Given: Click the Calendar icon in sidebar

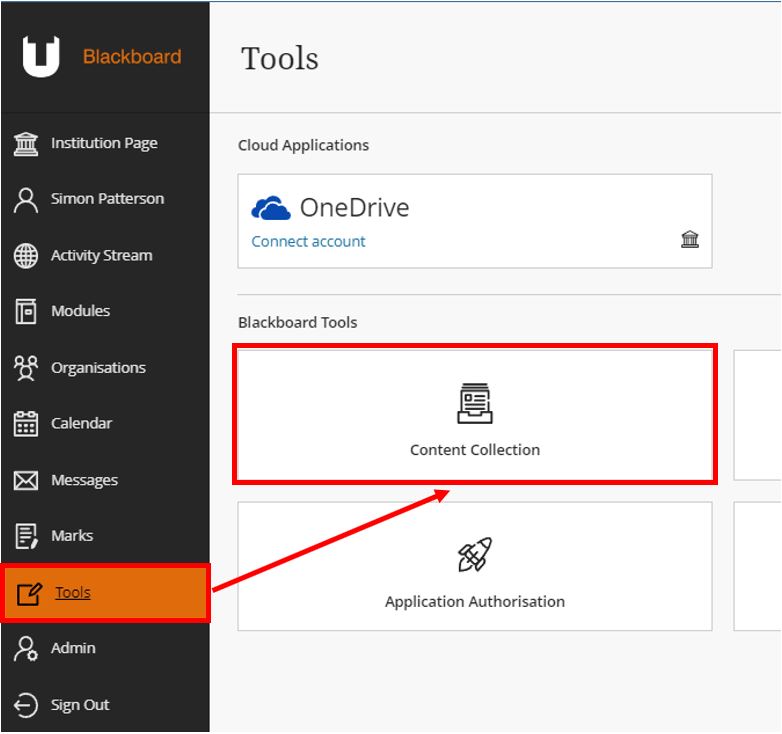Looking at the screenshot, I should (x=26, y=424).
